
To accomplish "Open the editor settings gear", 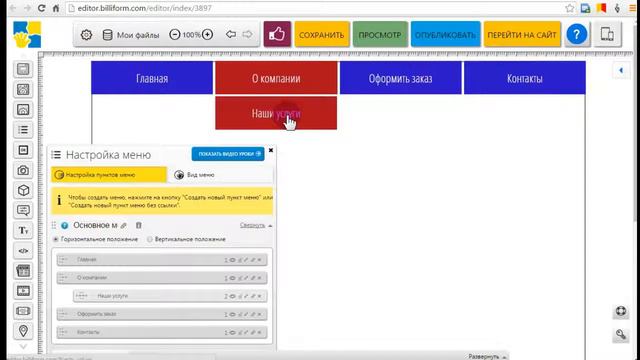I will pyautogui.click(x=86, y=35).
